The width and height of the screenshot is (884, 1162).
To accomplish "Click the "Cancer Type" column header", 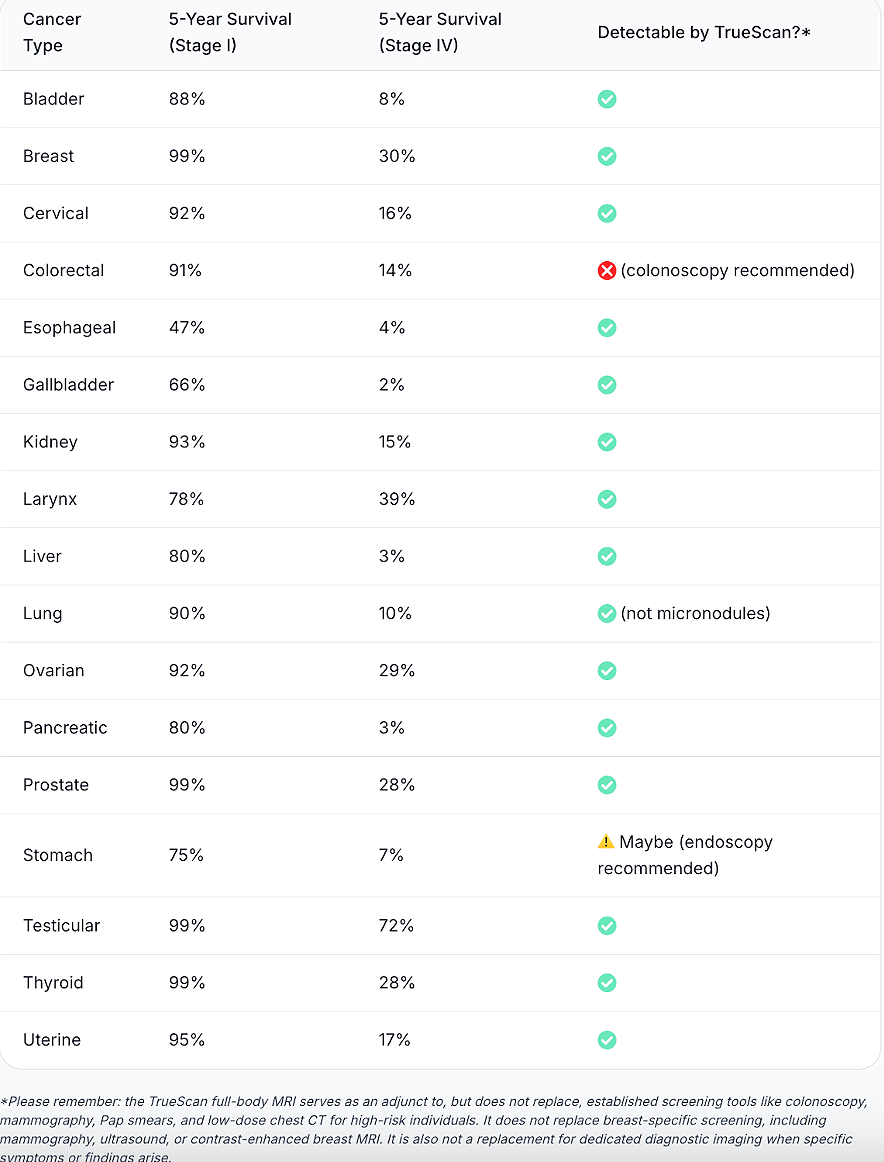I will click(x=52, y=33).
